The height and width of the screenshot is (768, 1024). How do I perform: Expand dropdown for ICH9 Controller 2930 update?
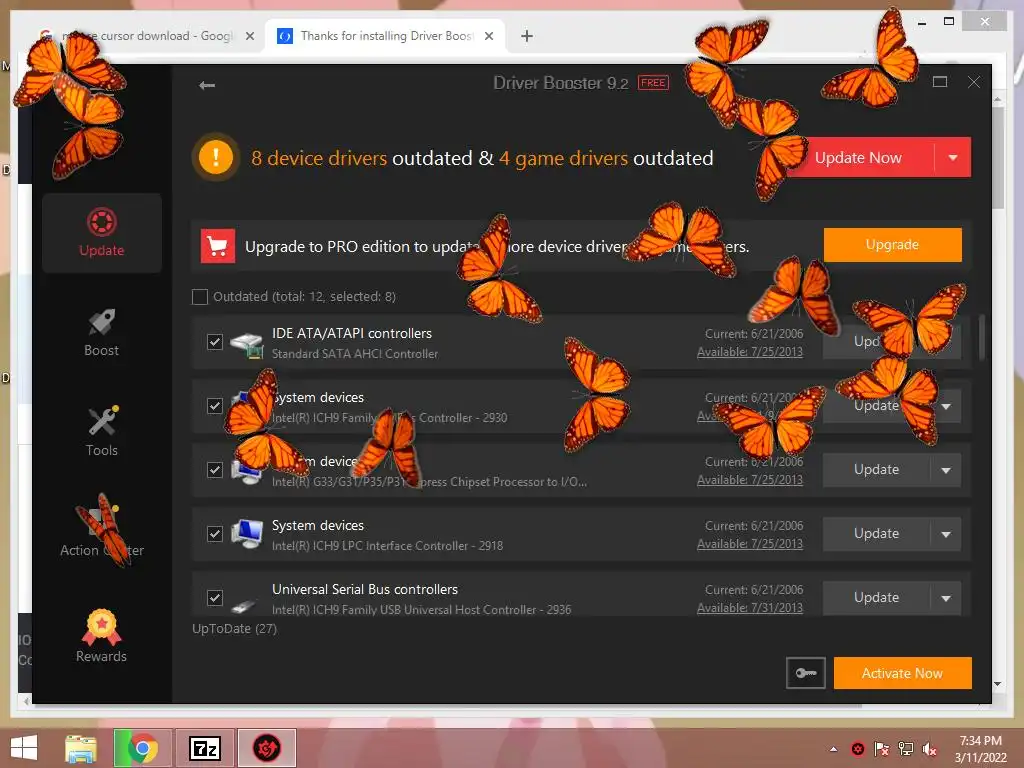pos(946,406)
